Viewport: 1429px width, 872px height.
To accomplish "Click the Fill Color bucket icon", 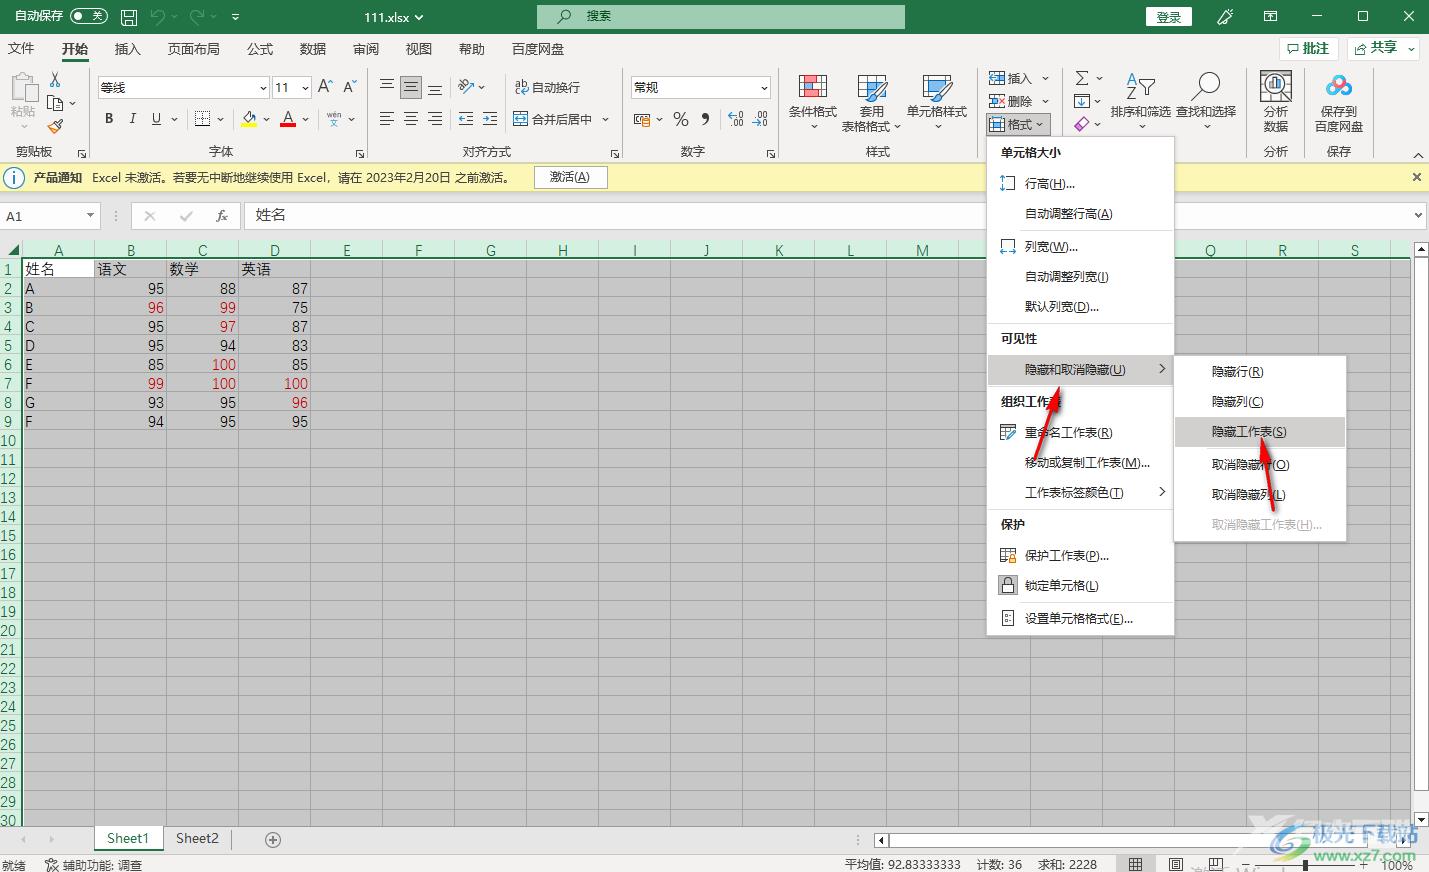I will click(249, 119).
